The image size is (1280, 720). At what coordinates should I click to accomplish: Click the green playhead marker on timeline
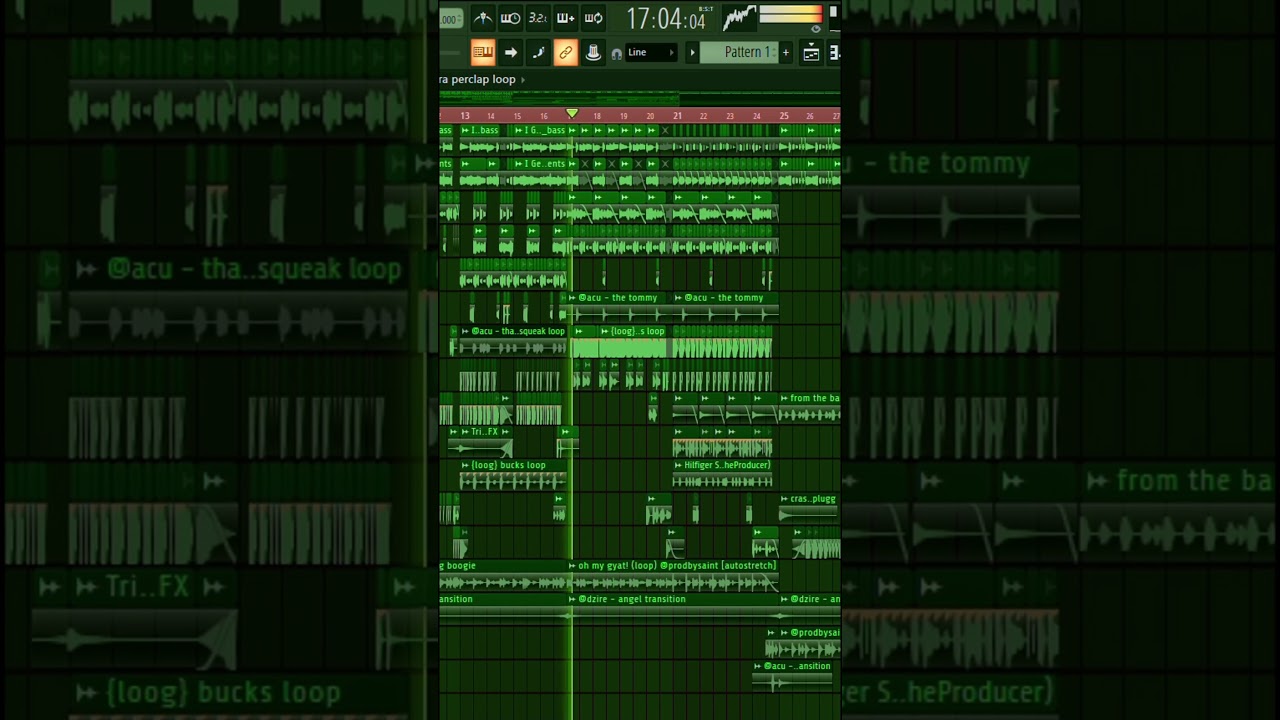click(x=572, y=114)
